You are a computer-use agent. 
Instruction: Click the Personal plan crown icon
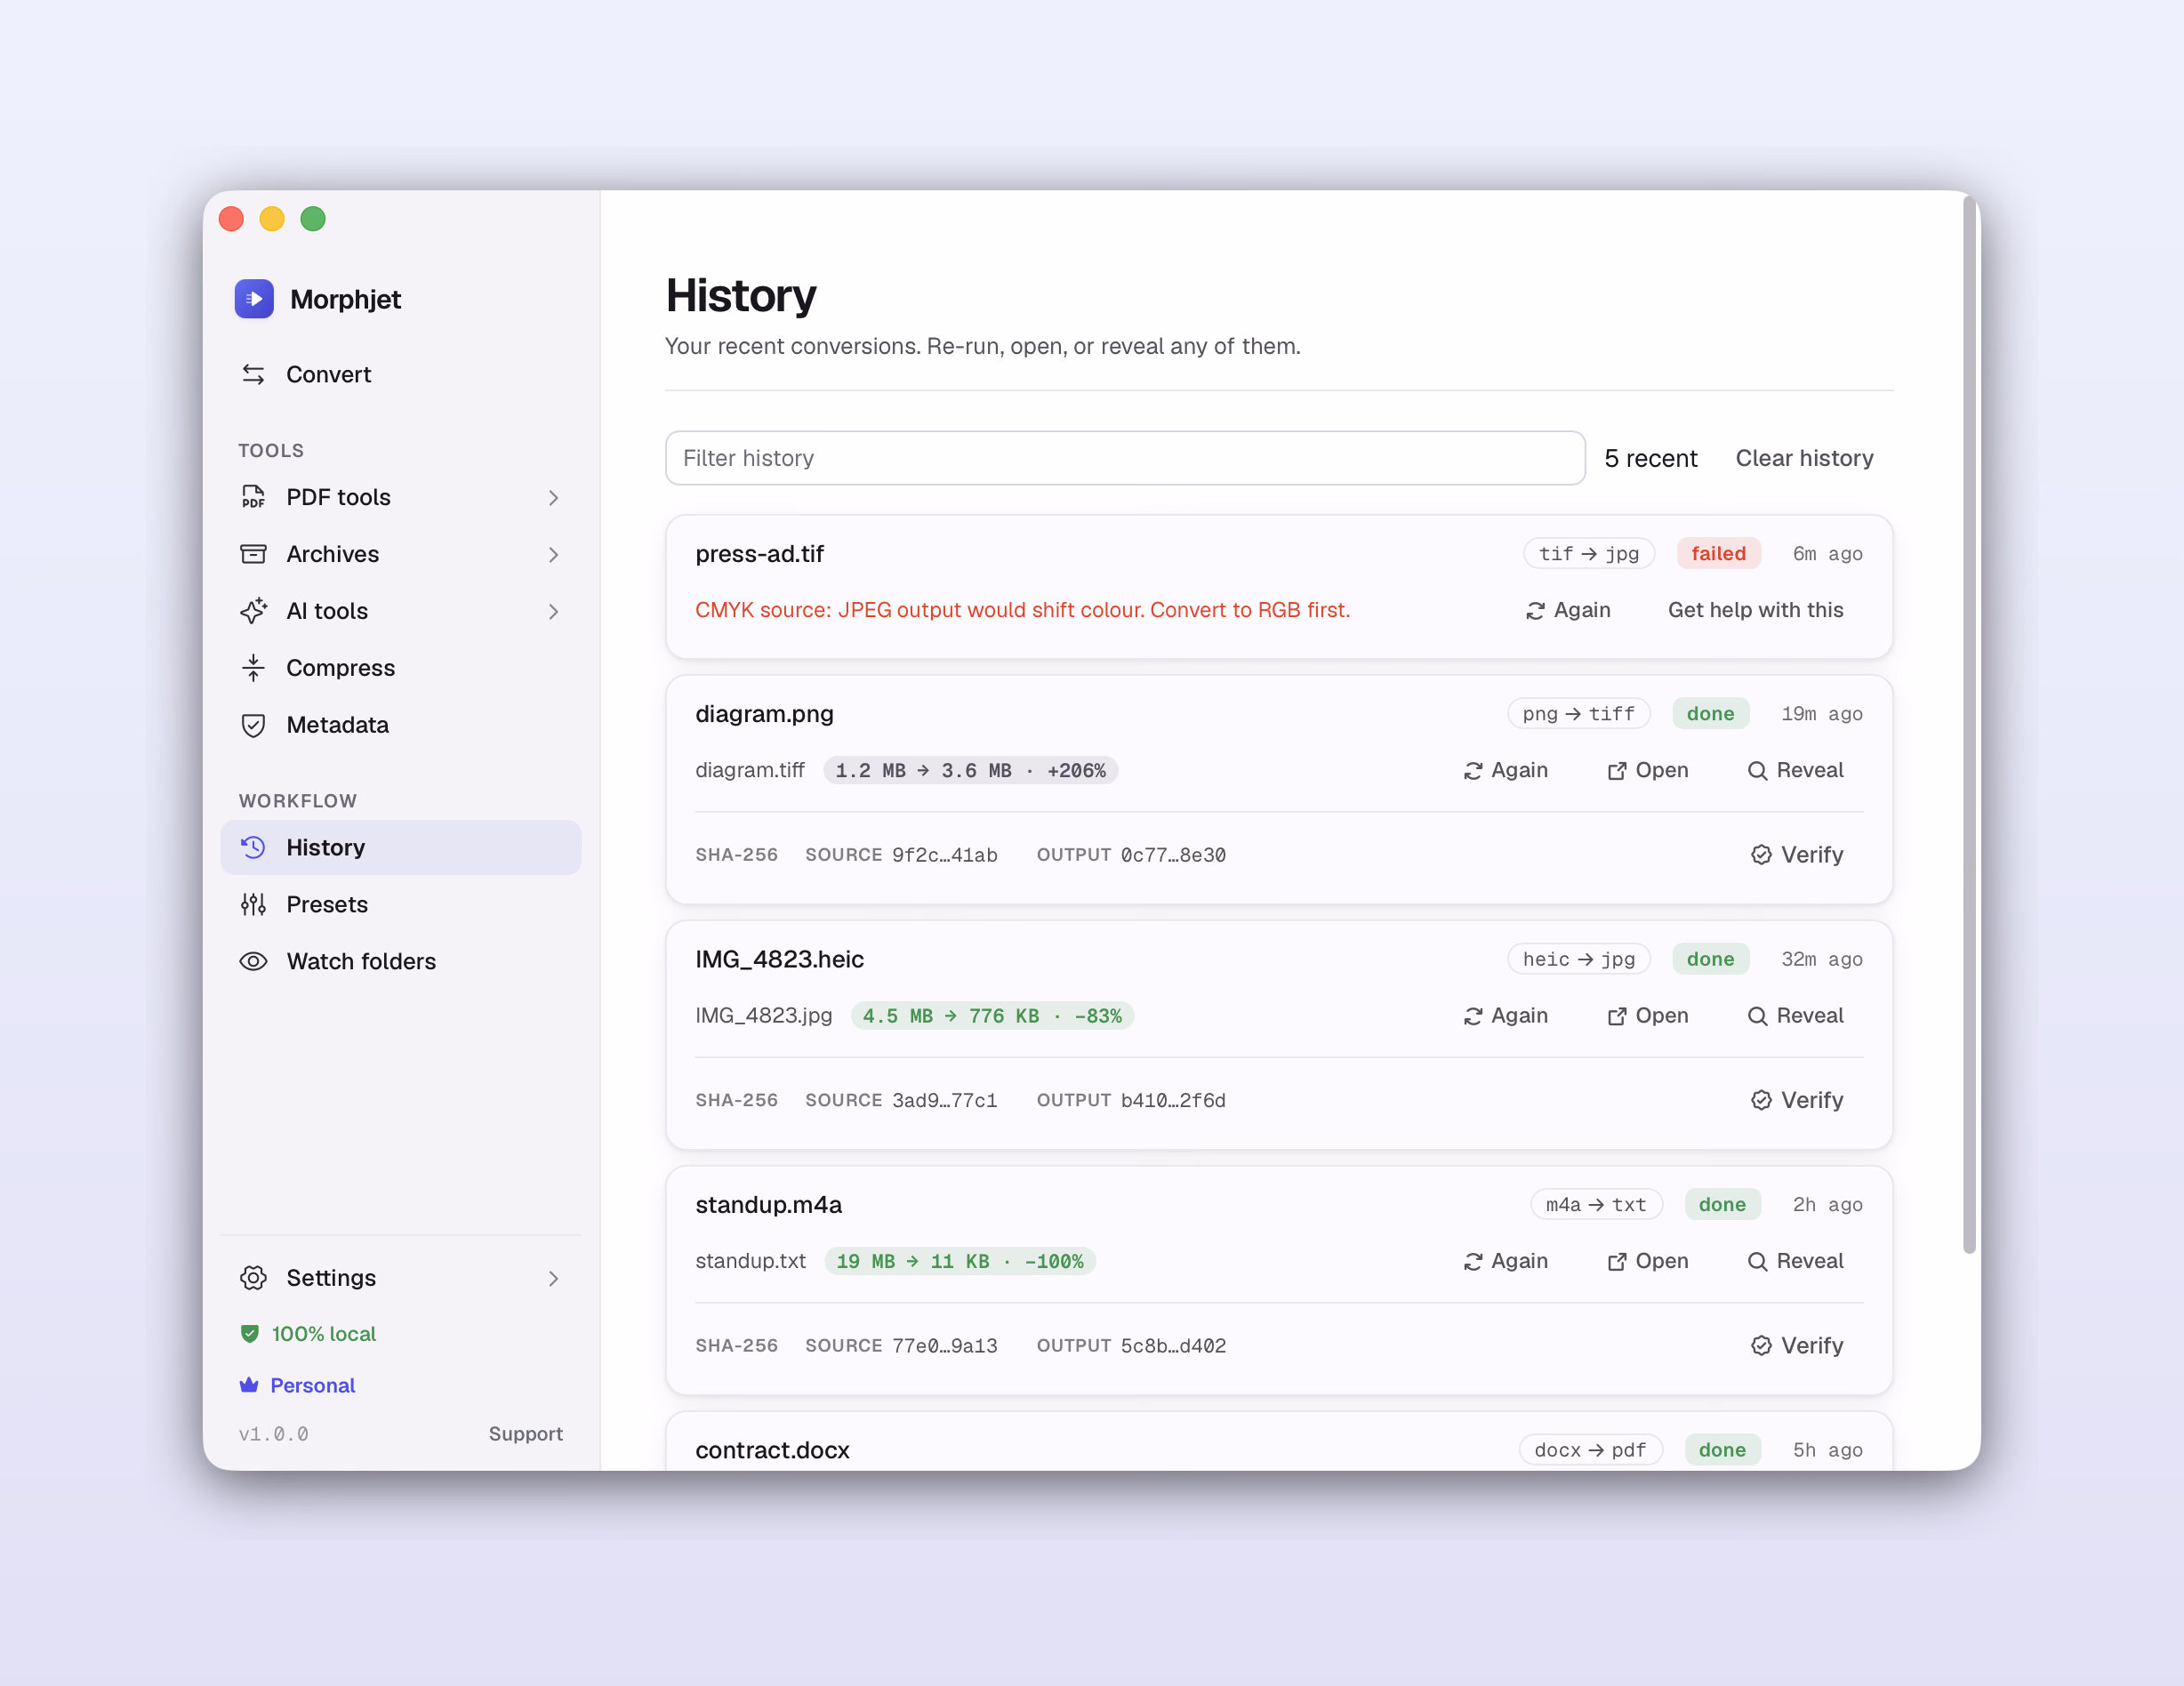pyautogui.click(x=249, y=1385)
